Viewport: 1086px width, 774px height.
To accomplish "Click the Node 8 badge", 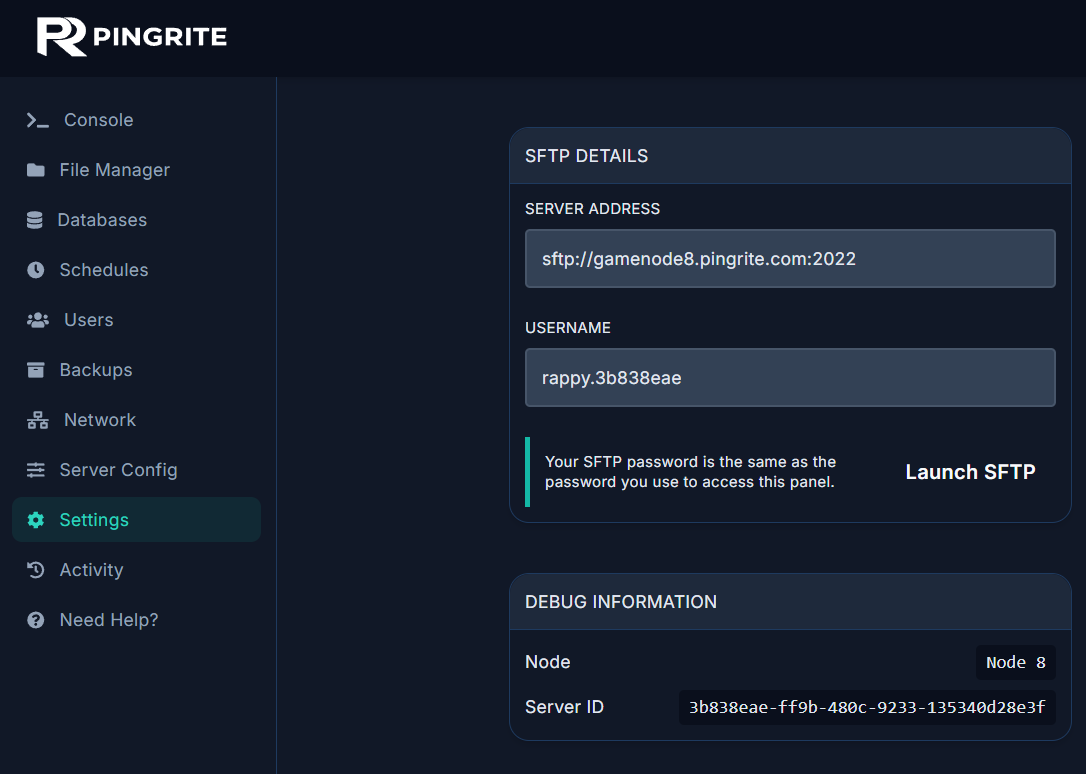I will [x=1015, y=662].
